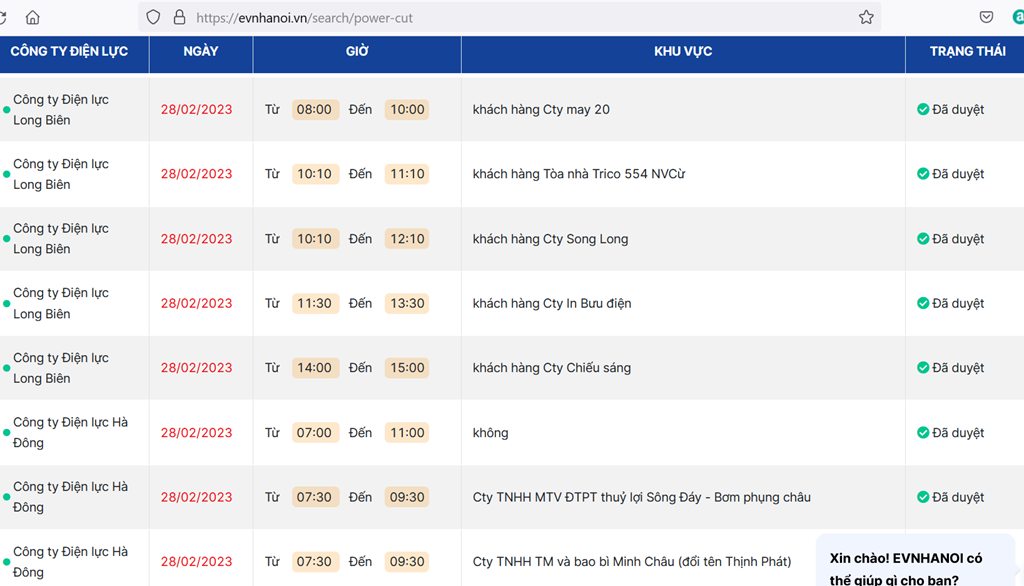1024x586 pixels.
Task: Click end time 15:00 in Chiếu sáng row
Action: pyautogui.click(x=407, y=368)
